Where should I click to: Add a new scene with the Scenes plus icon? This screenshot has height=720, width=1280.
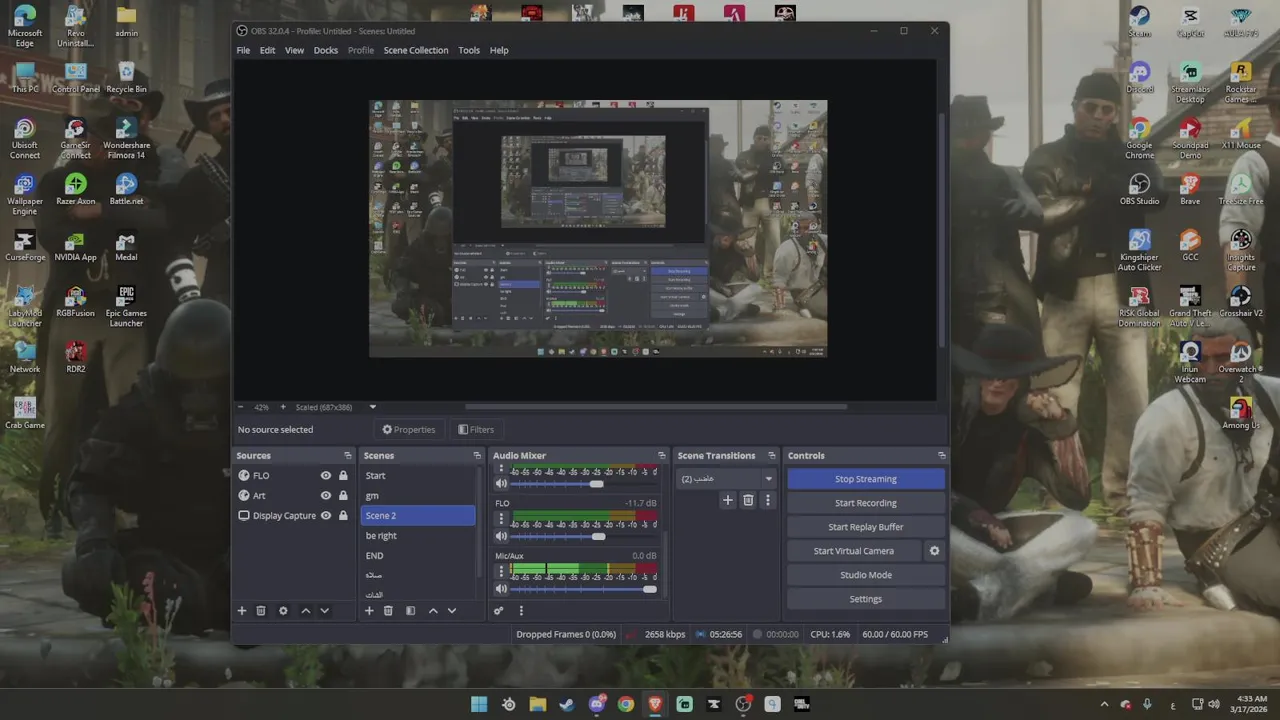coord(369,611)
